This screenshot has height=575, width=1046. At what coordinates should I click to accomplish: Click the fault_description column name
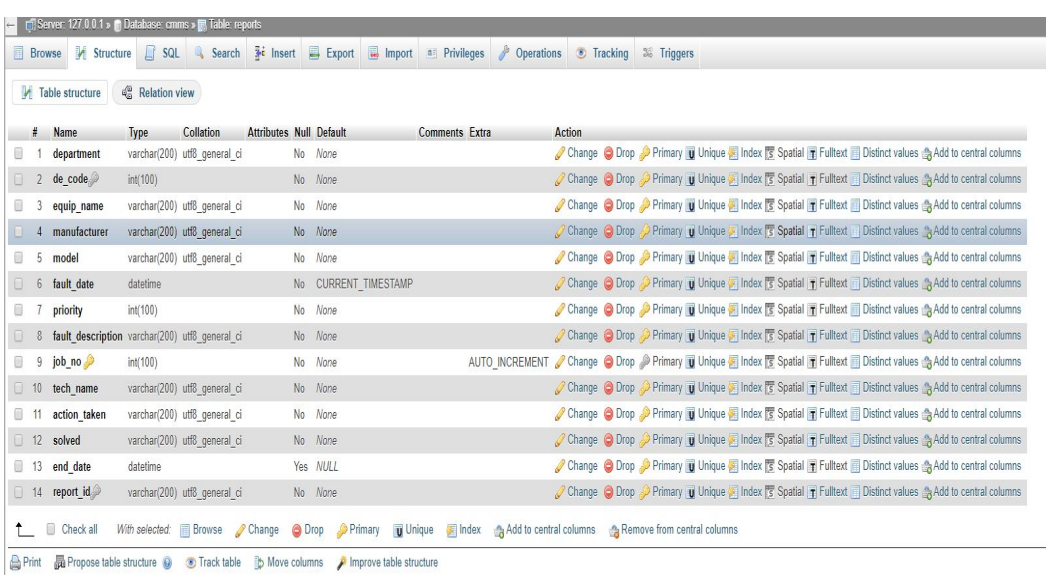coord(87,336)
